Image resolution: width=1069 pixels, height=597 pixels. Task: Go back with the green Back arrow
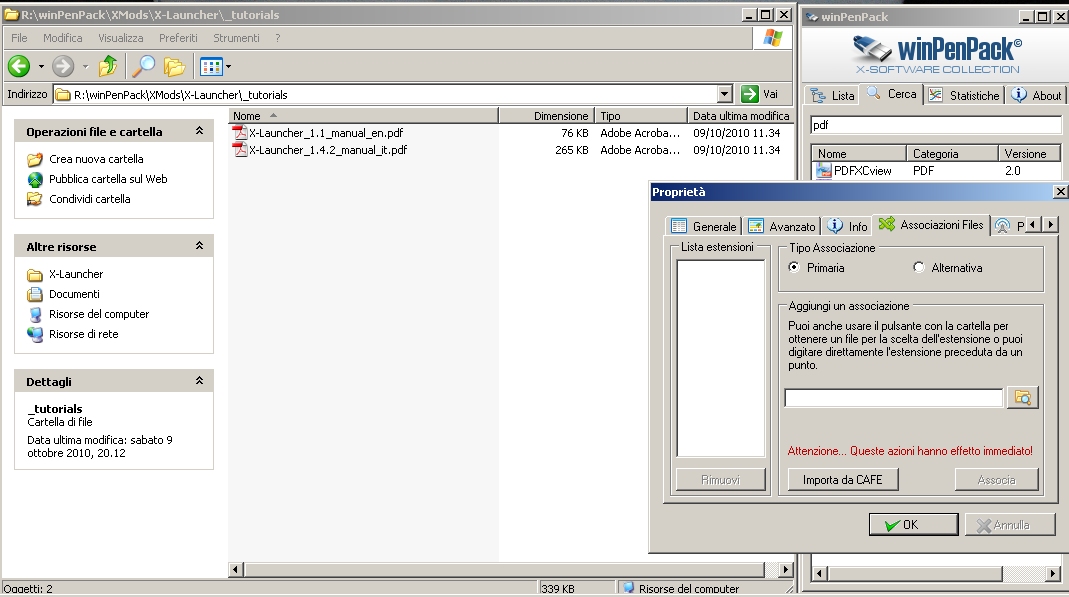click(x=19, y=66)
